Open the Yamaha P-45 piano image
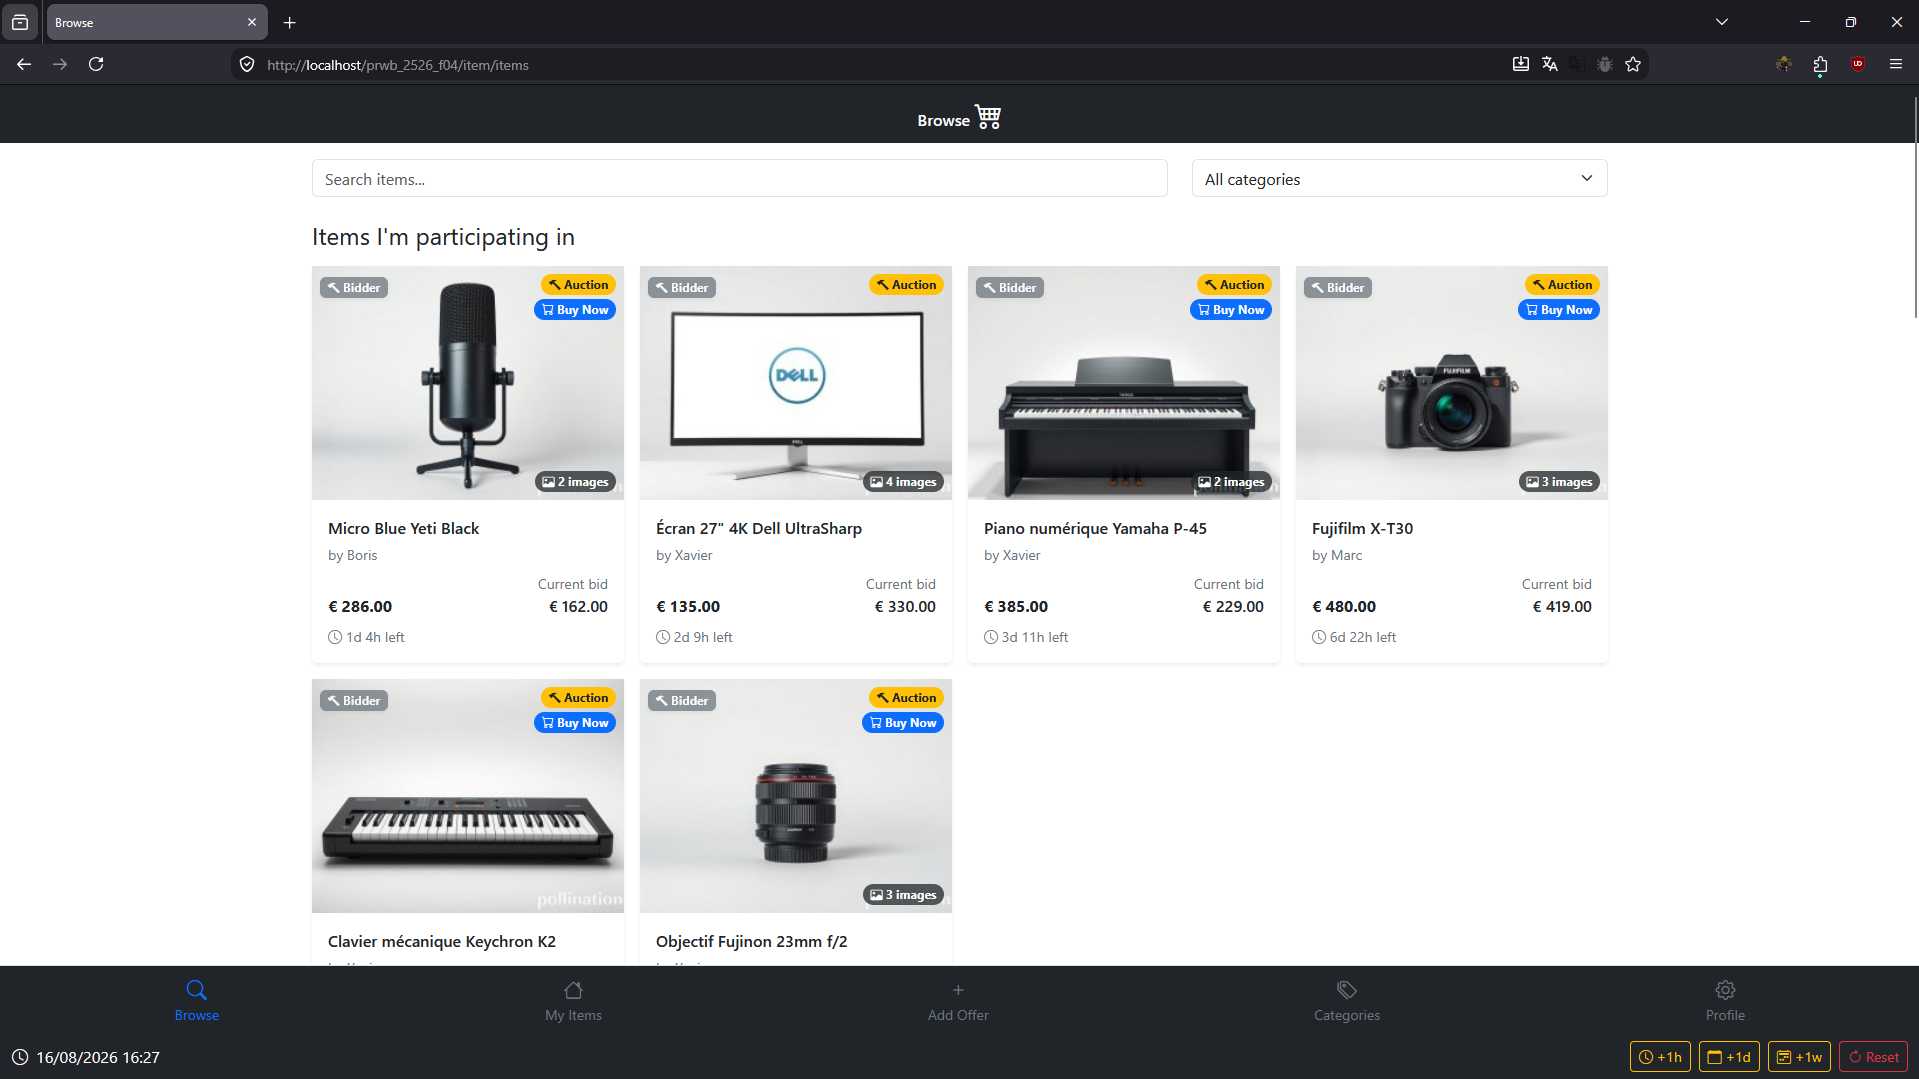 tap(1124, 383)
